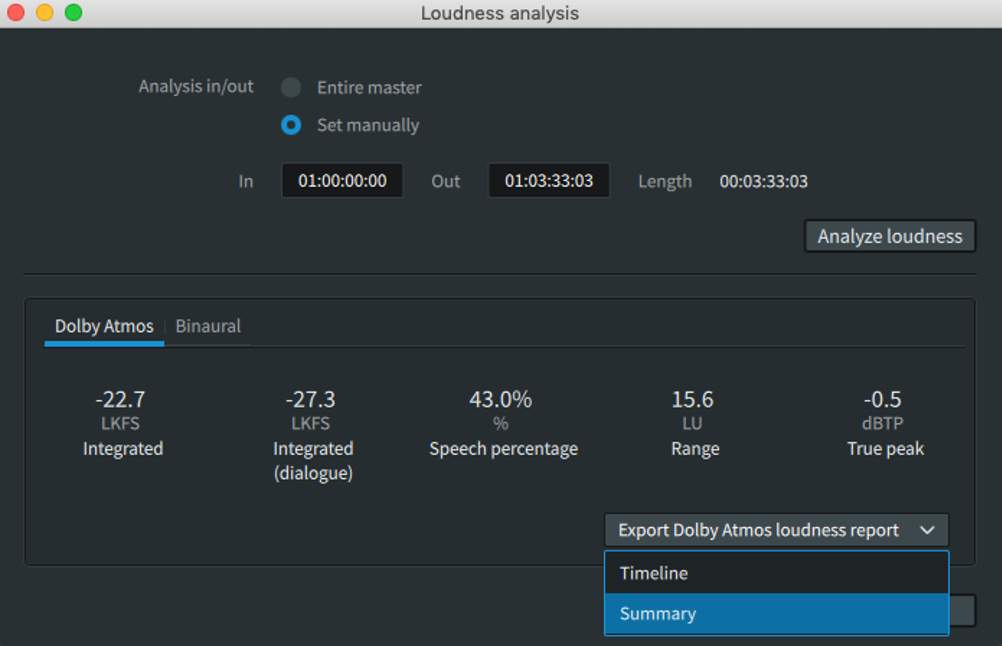Minimize window with the yellow button
This screenshot has width=1002, height=646.
(x=44, y=13)
